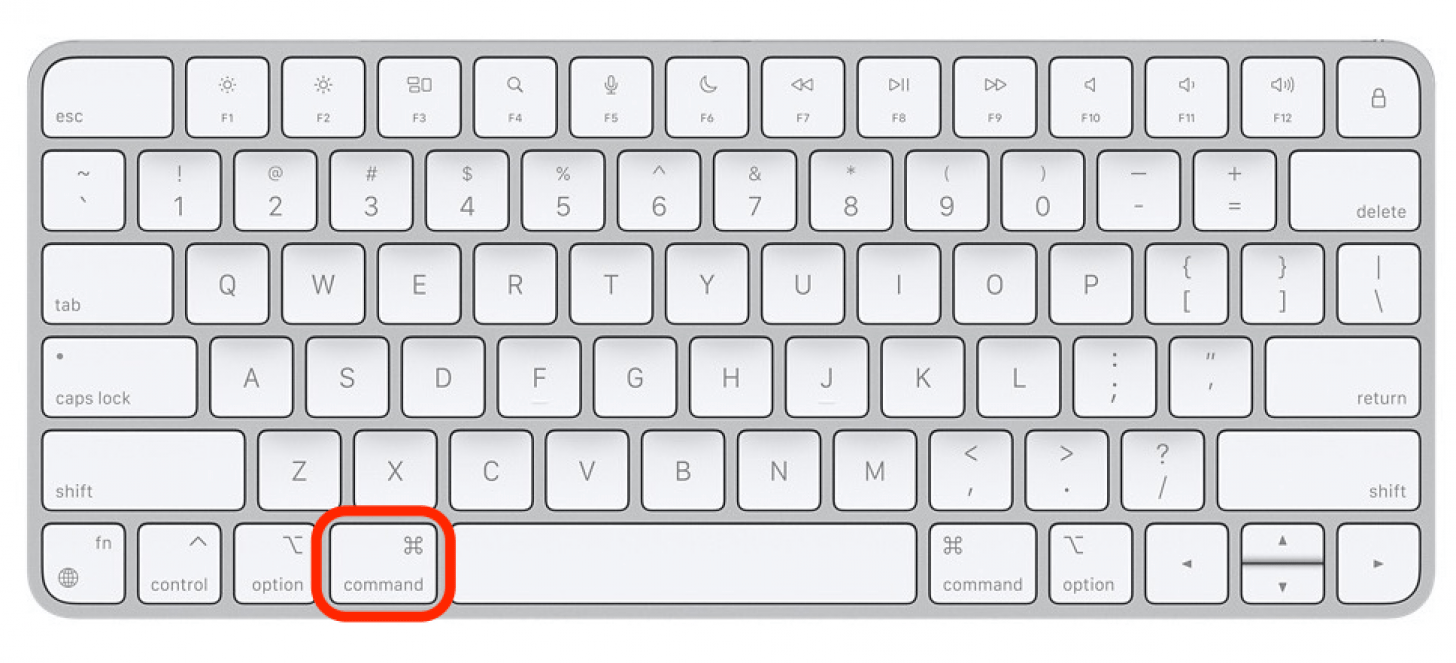
Task: Click the return key
Action: click(1343, 377)
